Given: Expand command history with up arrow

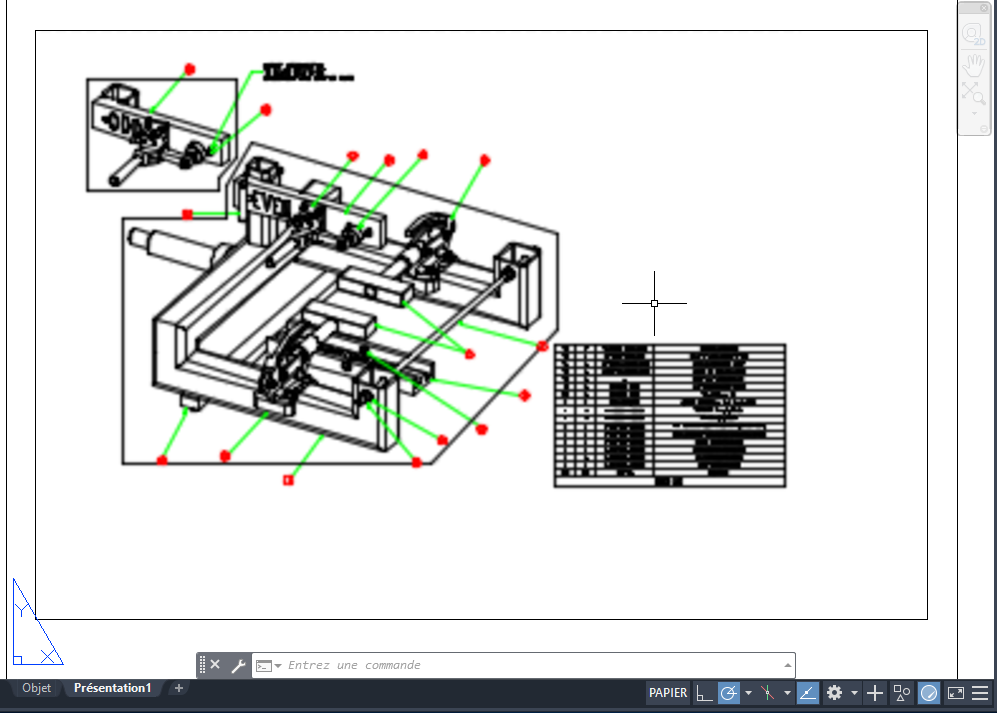Looking at the screenshot, I should 788,665.
